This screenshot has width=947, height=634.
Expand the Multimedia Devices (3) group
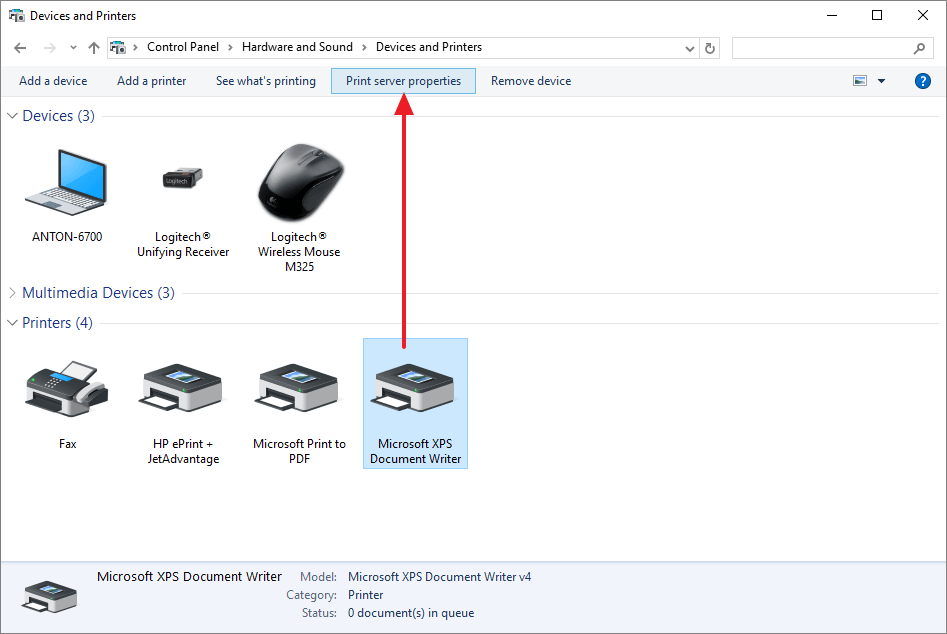[x=12, y=293]
